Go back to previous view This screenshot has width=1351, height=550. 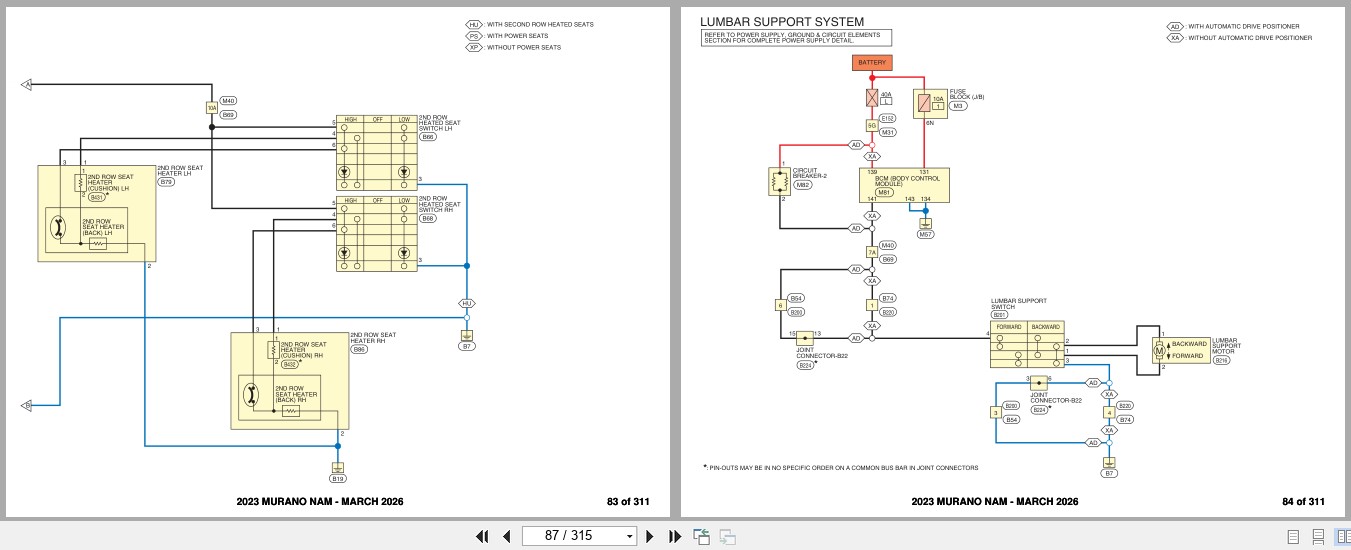(702, 536)
